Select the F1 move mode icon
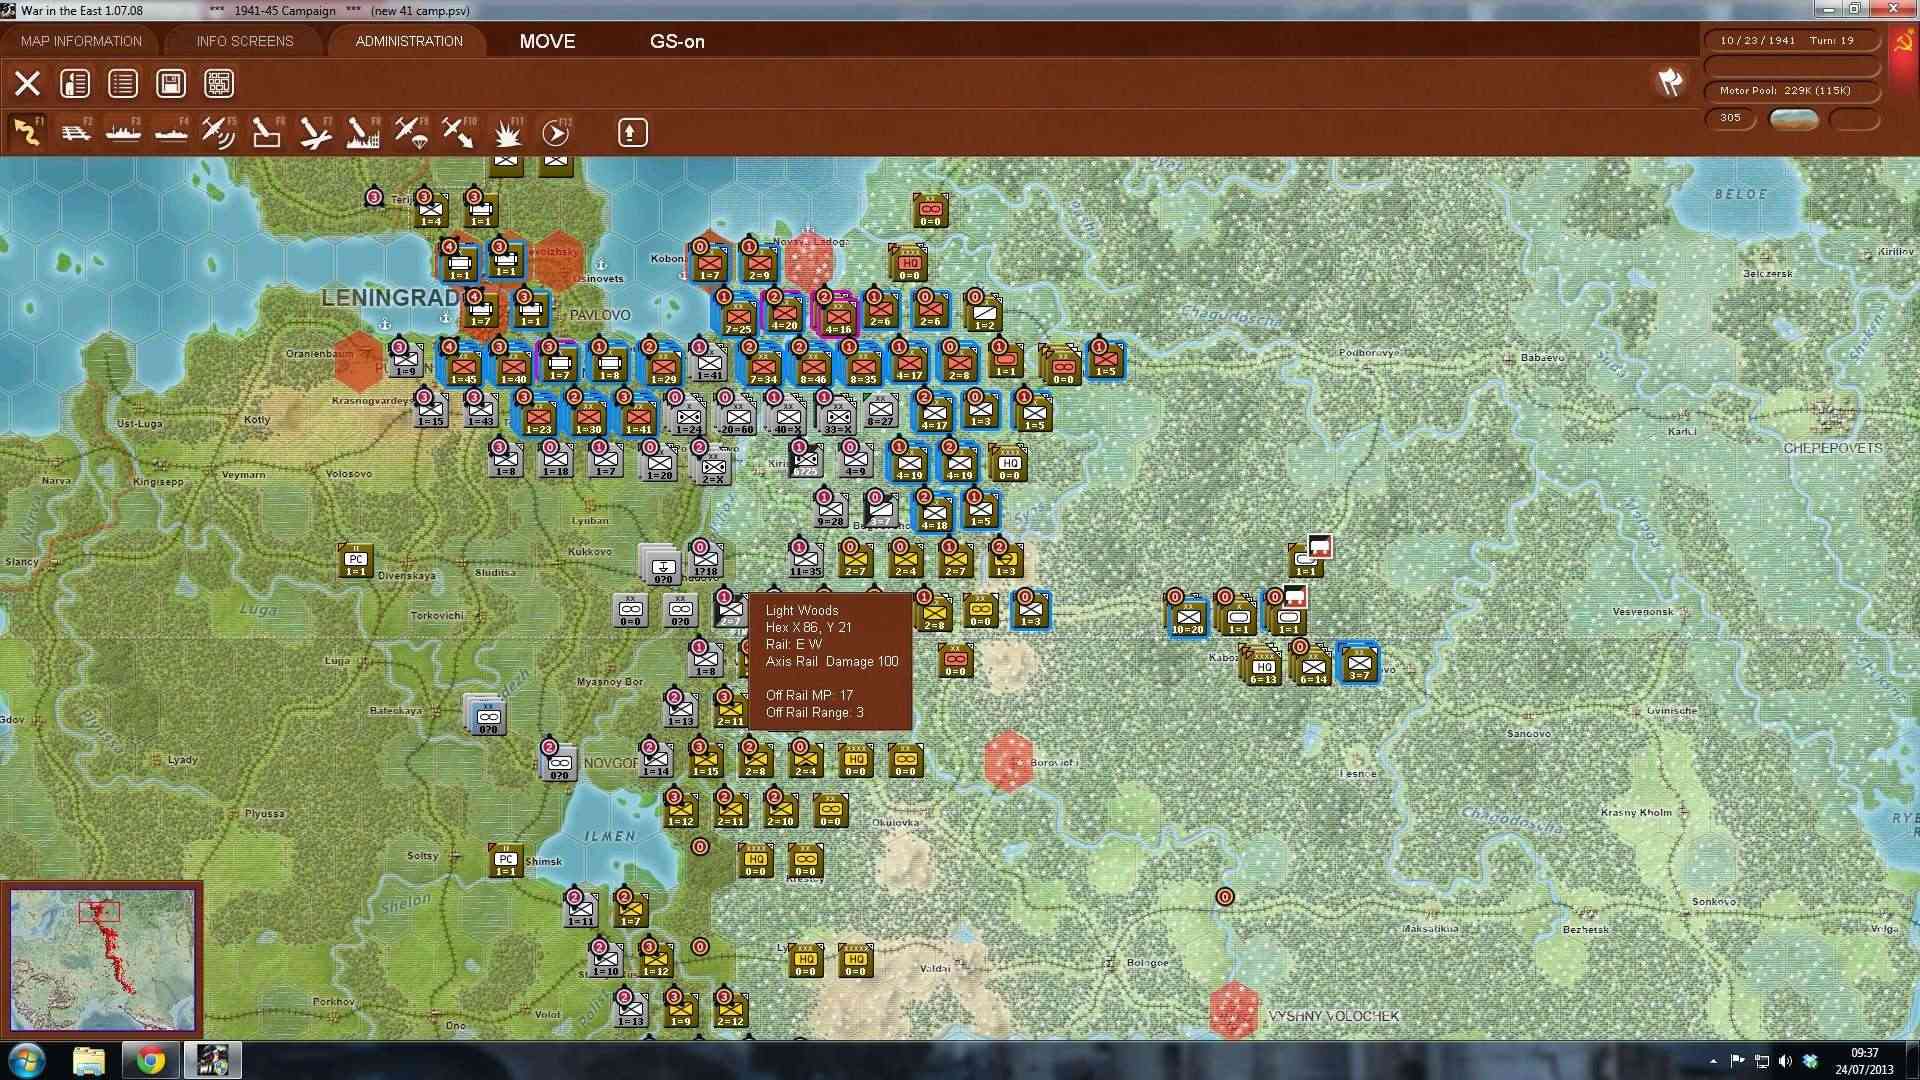1920x1080 pixels. 27,132
